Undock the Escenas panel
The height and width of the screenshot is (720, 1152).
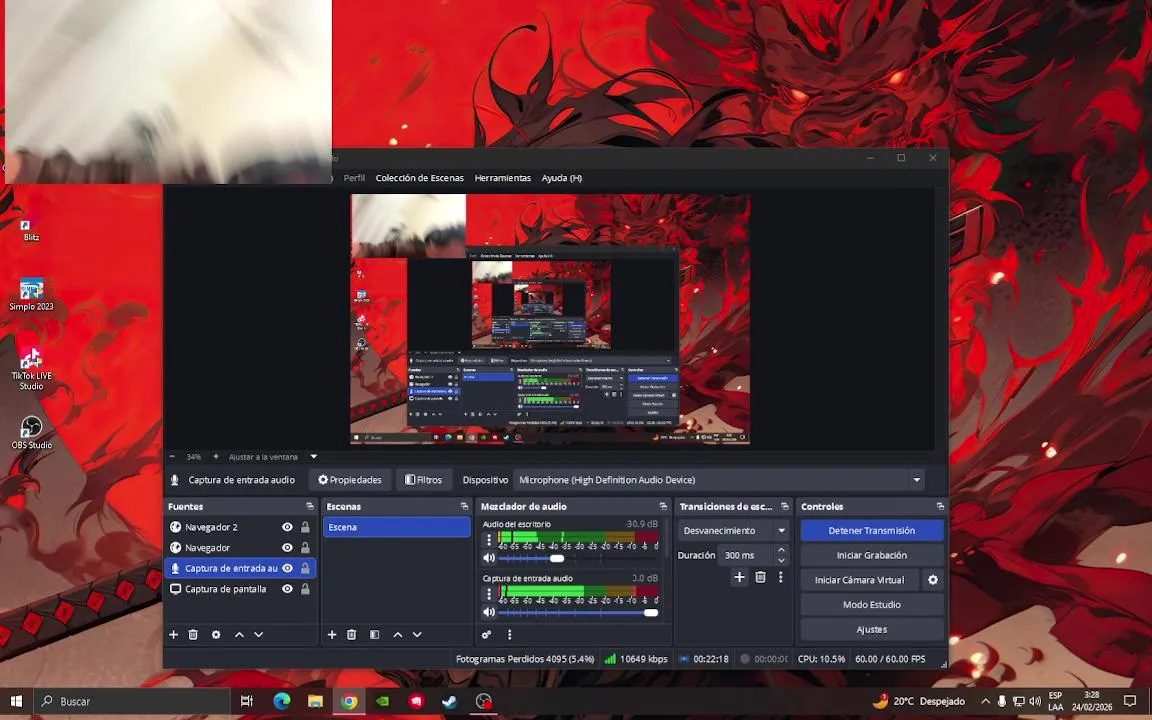point(464,506)
